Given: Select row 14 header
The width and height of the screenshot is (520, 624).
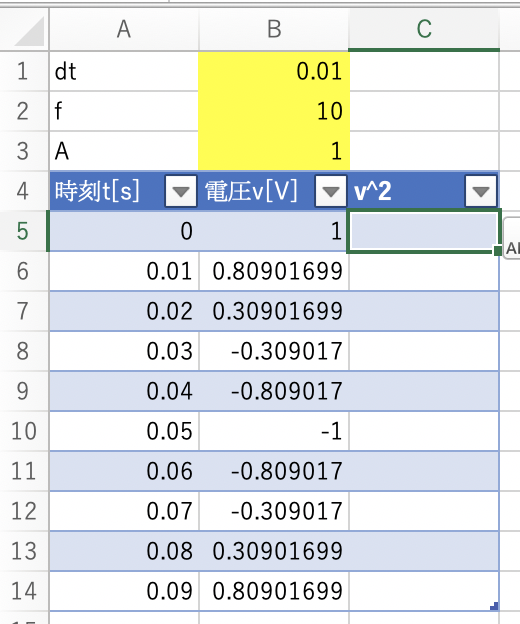Looking at the screenshot, I should [24, 591].
